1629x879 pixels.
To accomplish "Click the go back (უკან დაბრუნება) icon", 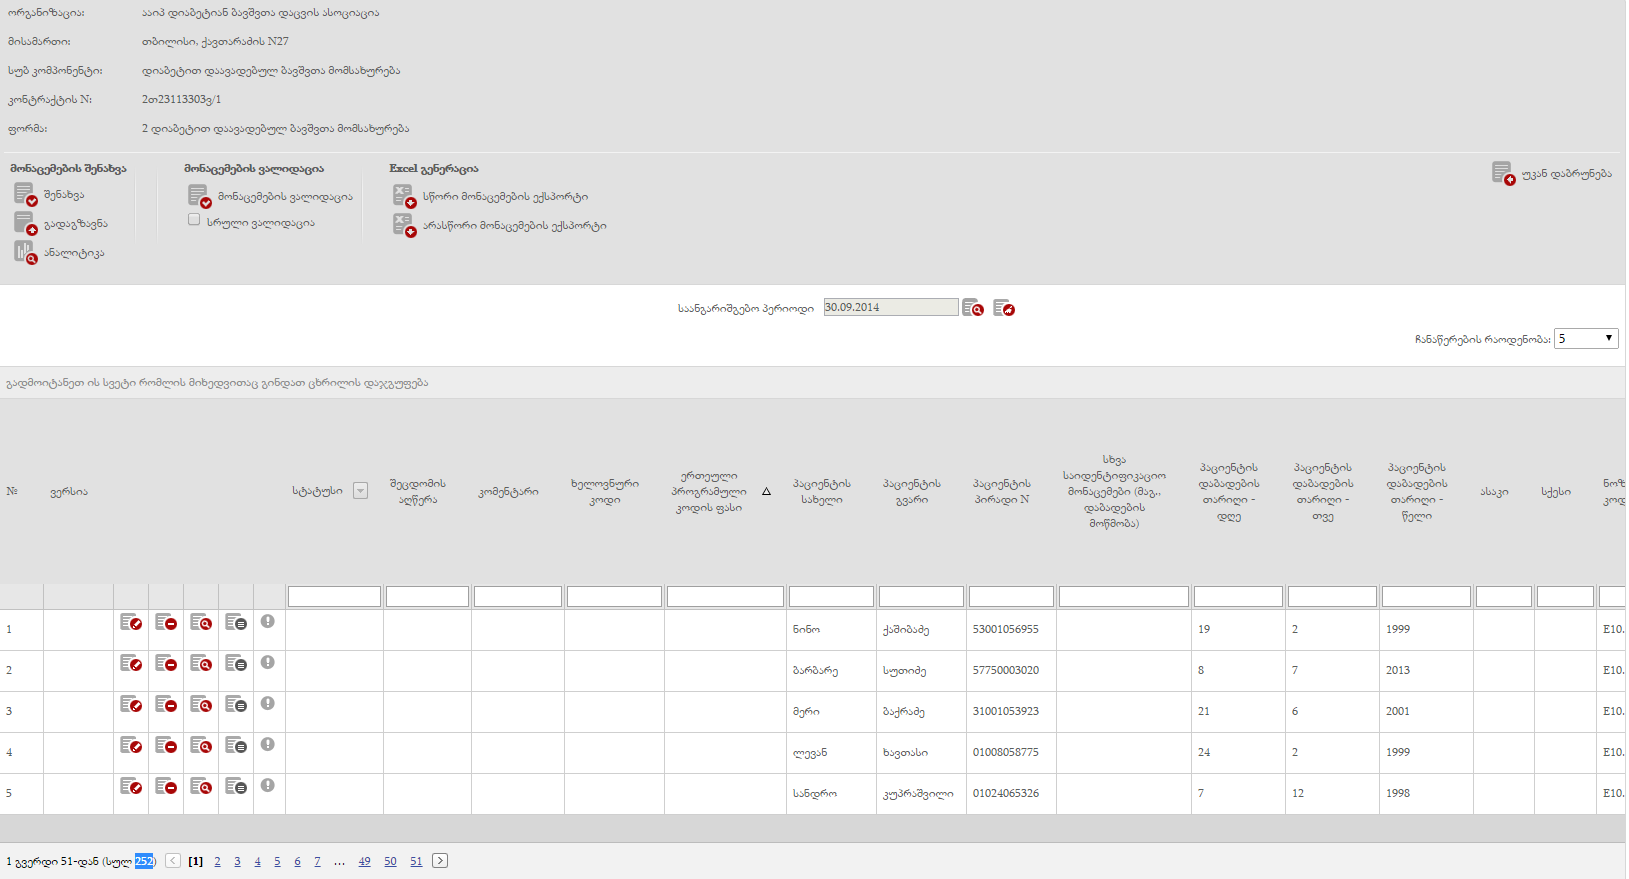I will coord(1502,174).
